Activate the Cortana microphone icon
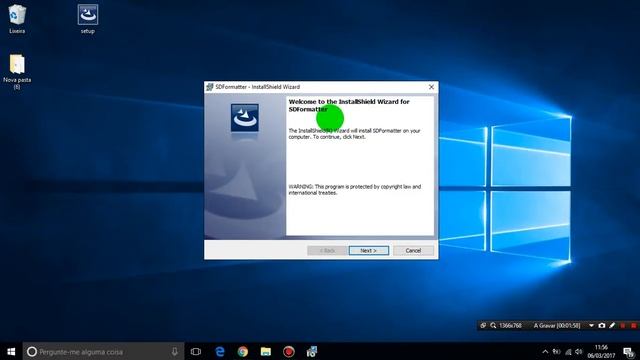The width and height of the screenshot is (640, 360). pyautogui.click(x=175, y=351)
